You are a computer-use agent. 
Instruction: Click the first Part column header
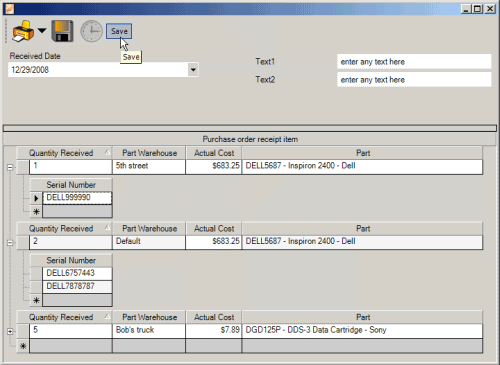362,153
